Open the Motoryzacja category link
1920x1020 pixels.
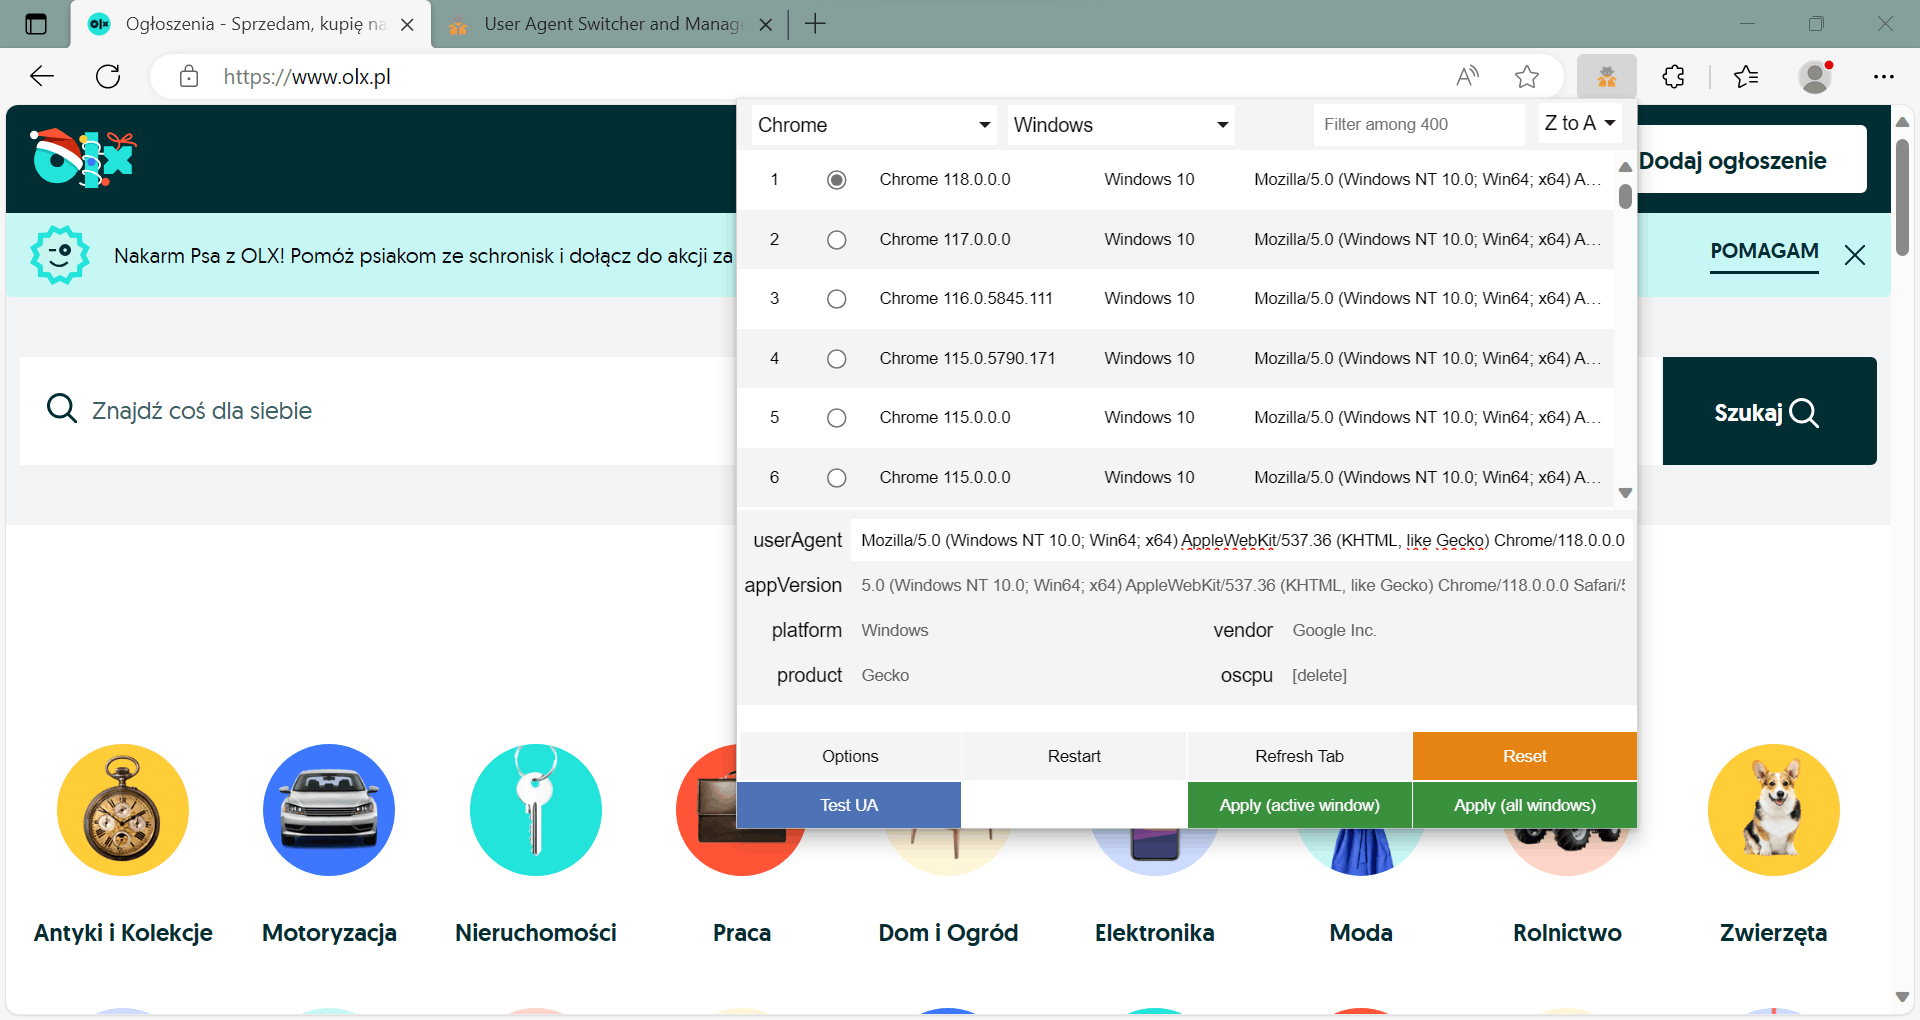click(329, 933)
